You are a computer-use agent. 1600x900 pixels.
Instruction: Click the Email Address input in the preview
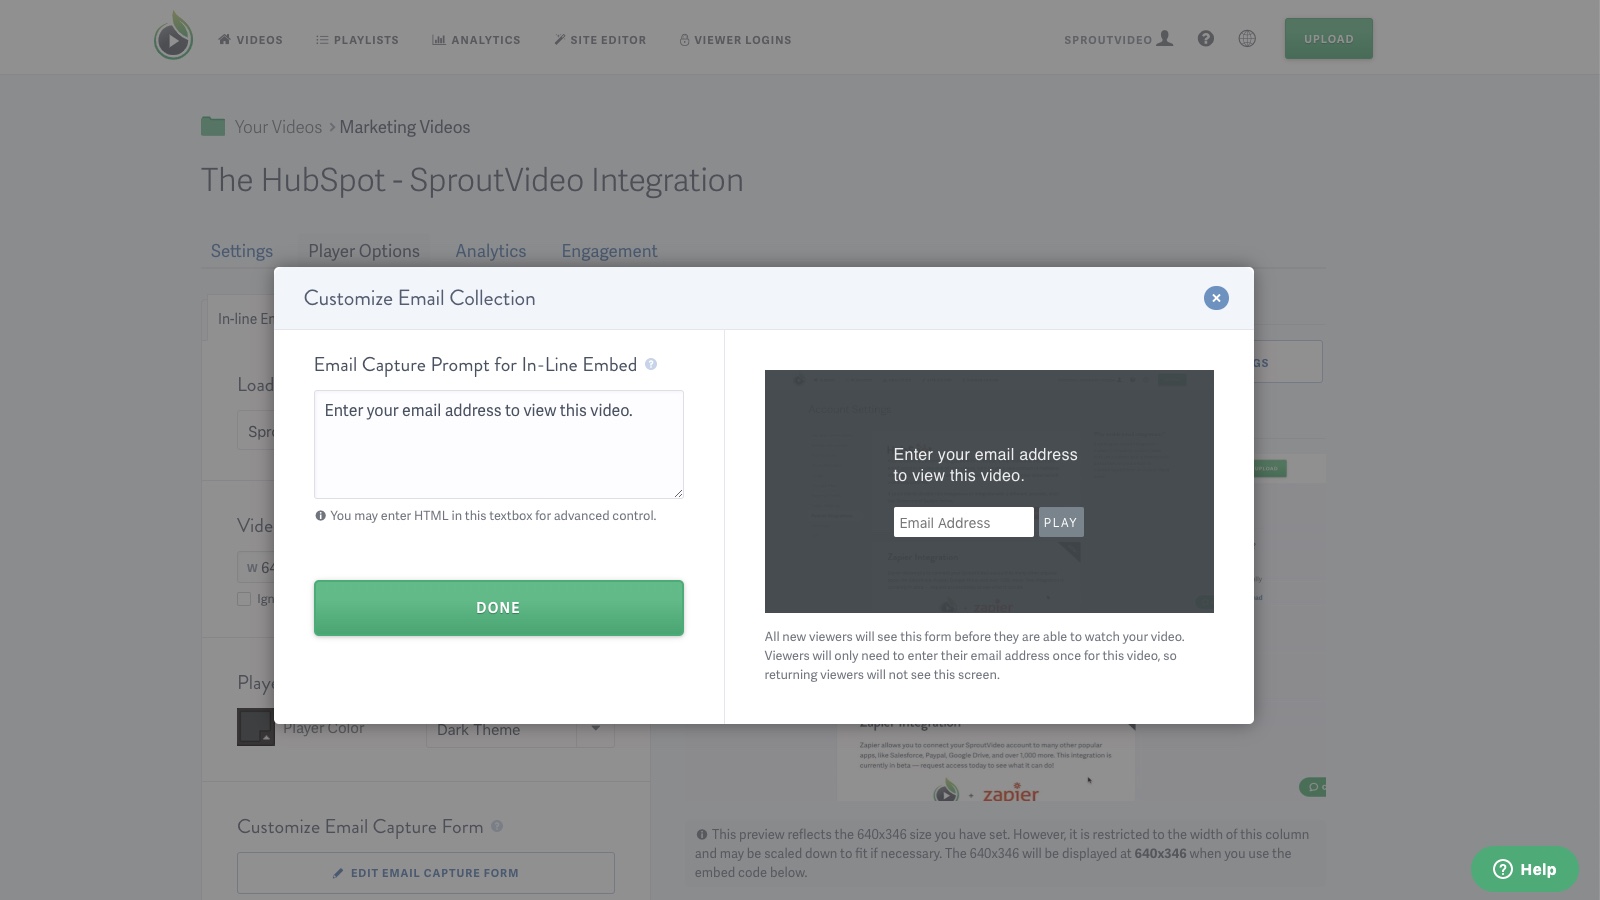click(963, 522)
